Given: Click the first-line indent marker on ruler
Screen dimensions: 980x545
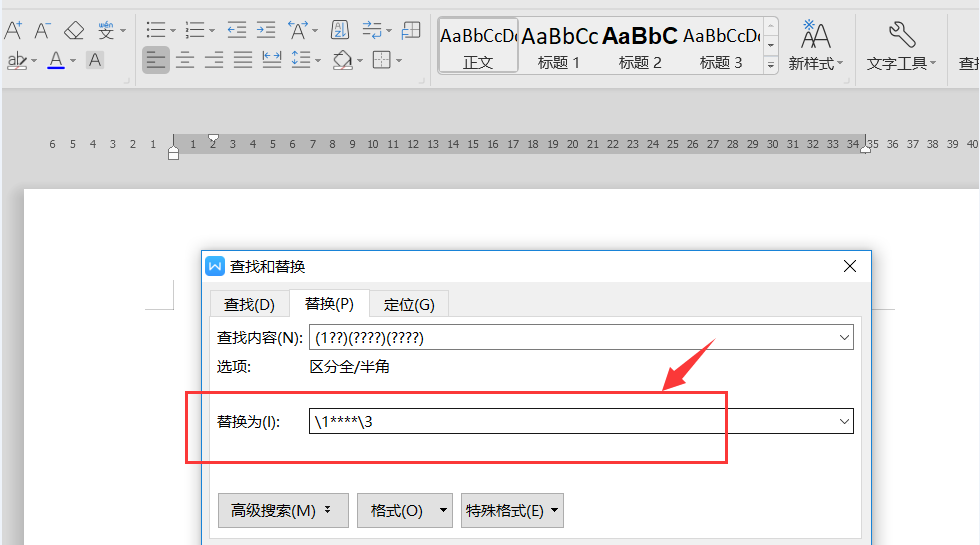Looking at the screenshot, I should point(213,139).
